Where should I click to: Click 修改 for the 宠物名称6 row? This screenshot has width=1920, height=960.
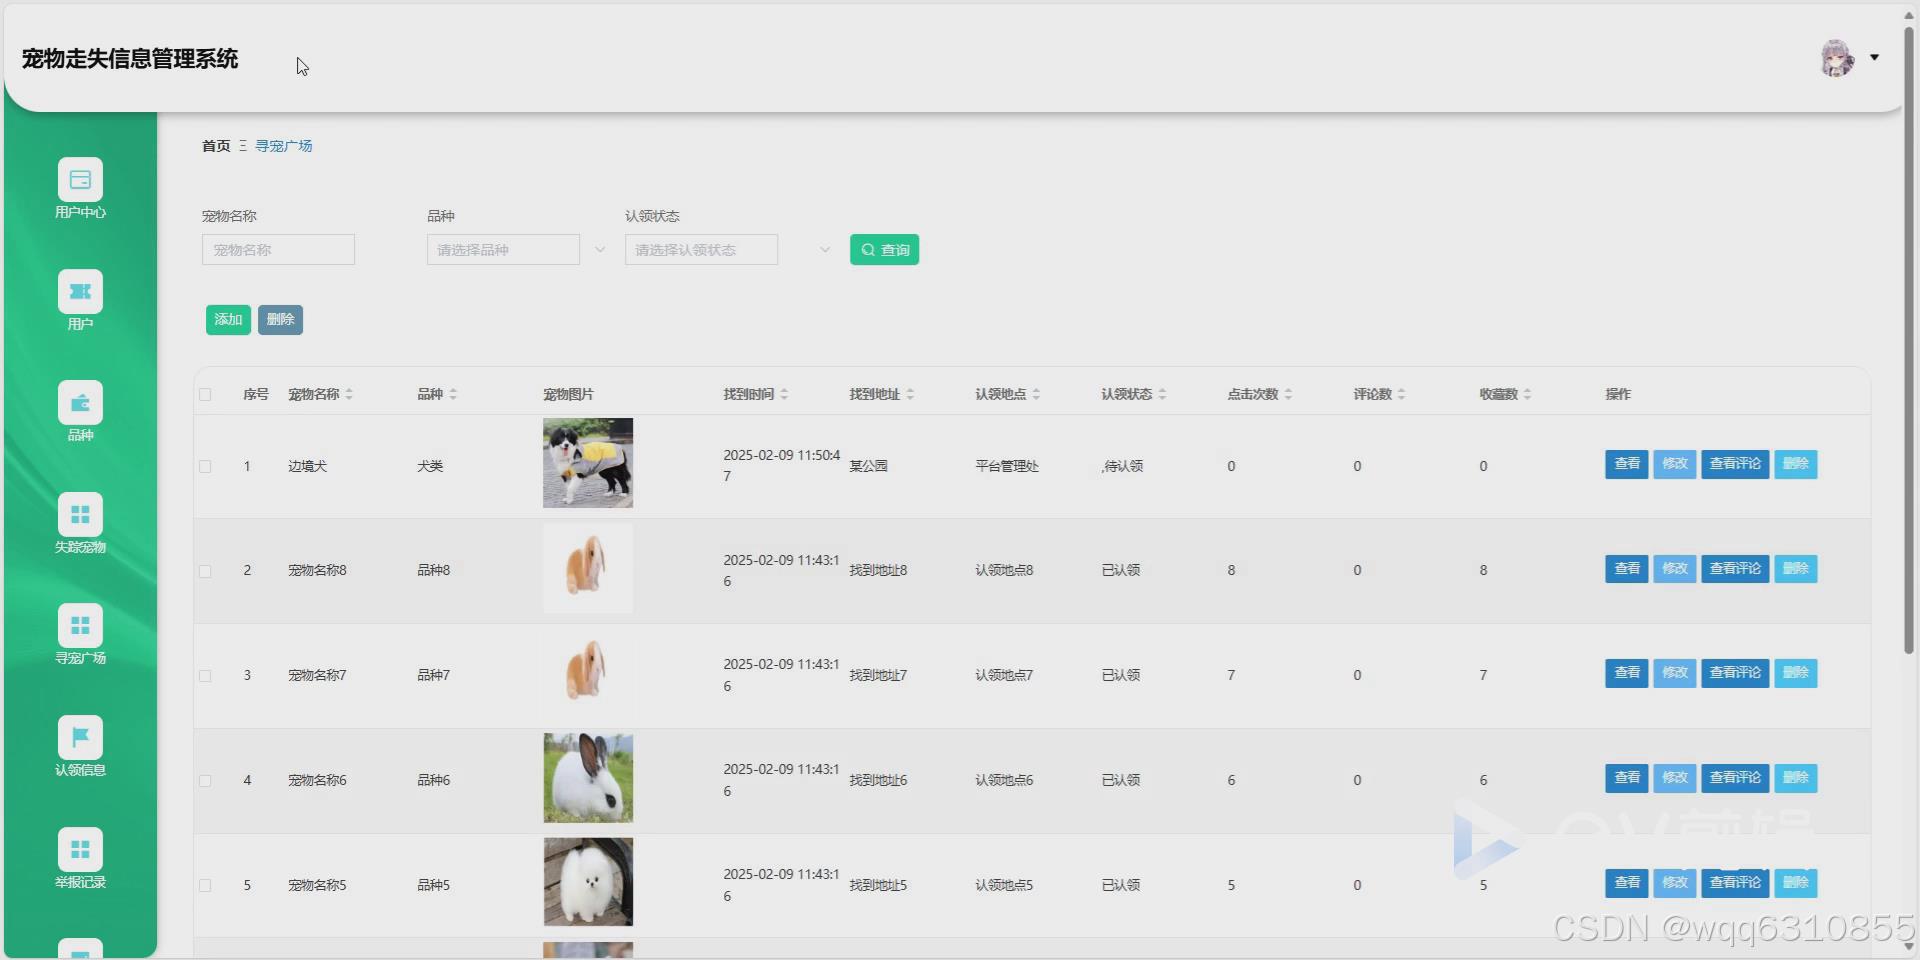pyautogui.click(x=1675, y=778)
